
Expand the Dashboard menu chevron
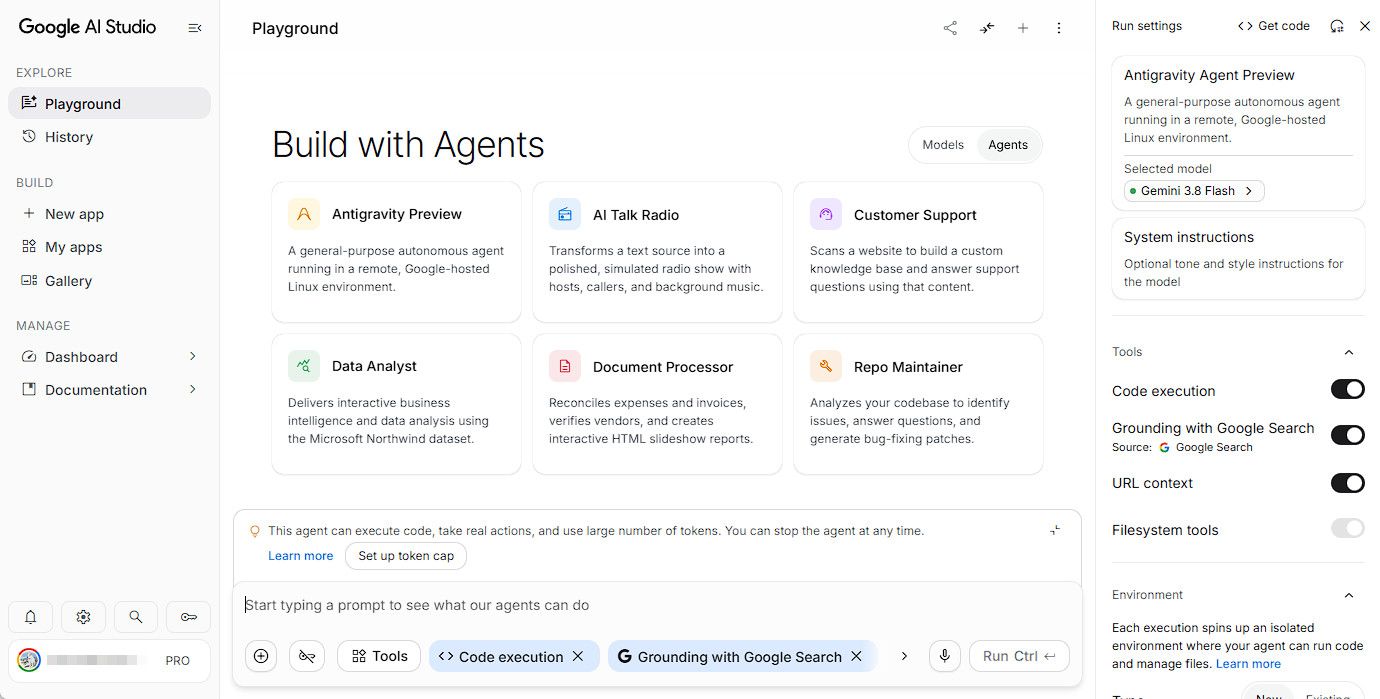pos(193,356)
